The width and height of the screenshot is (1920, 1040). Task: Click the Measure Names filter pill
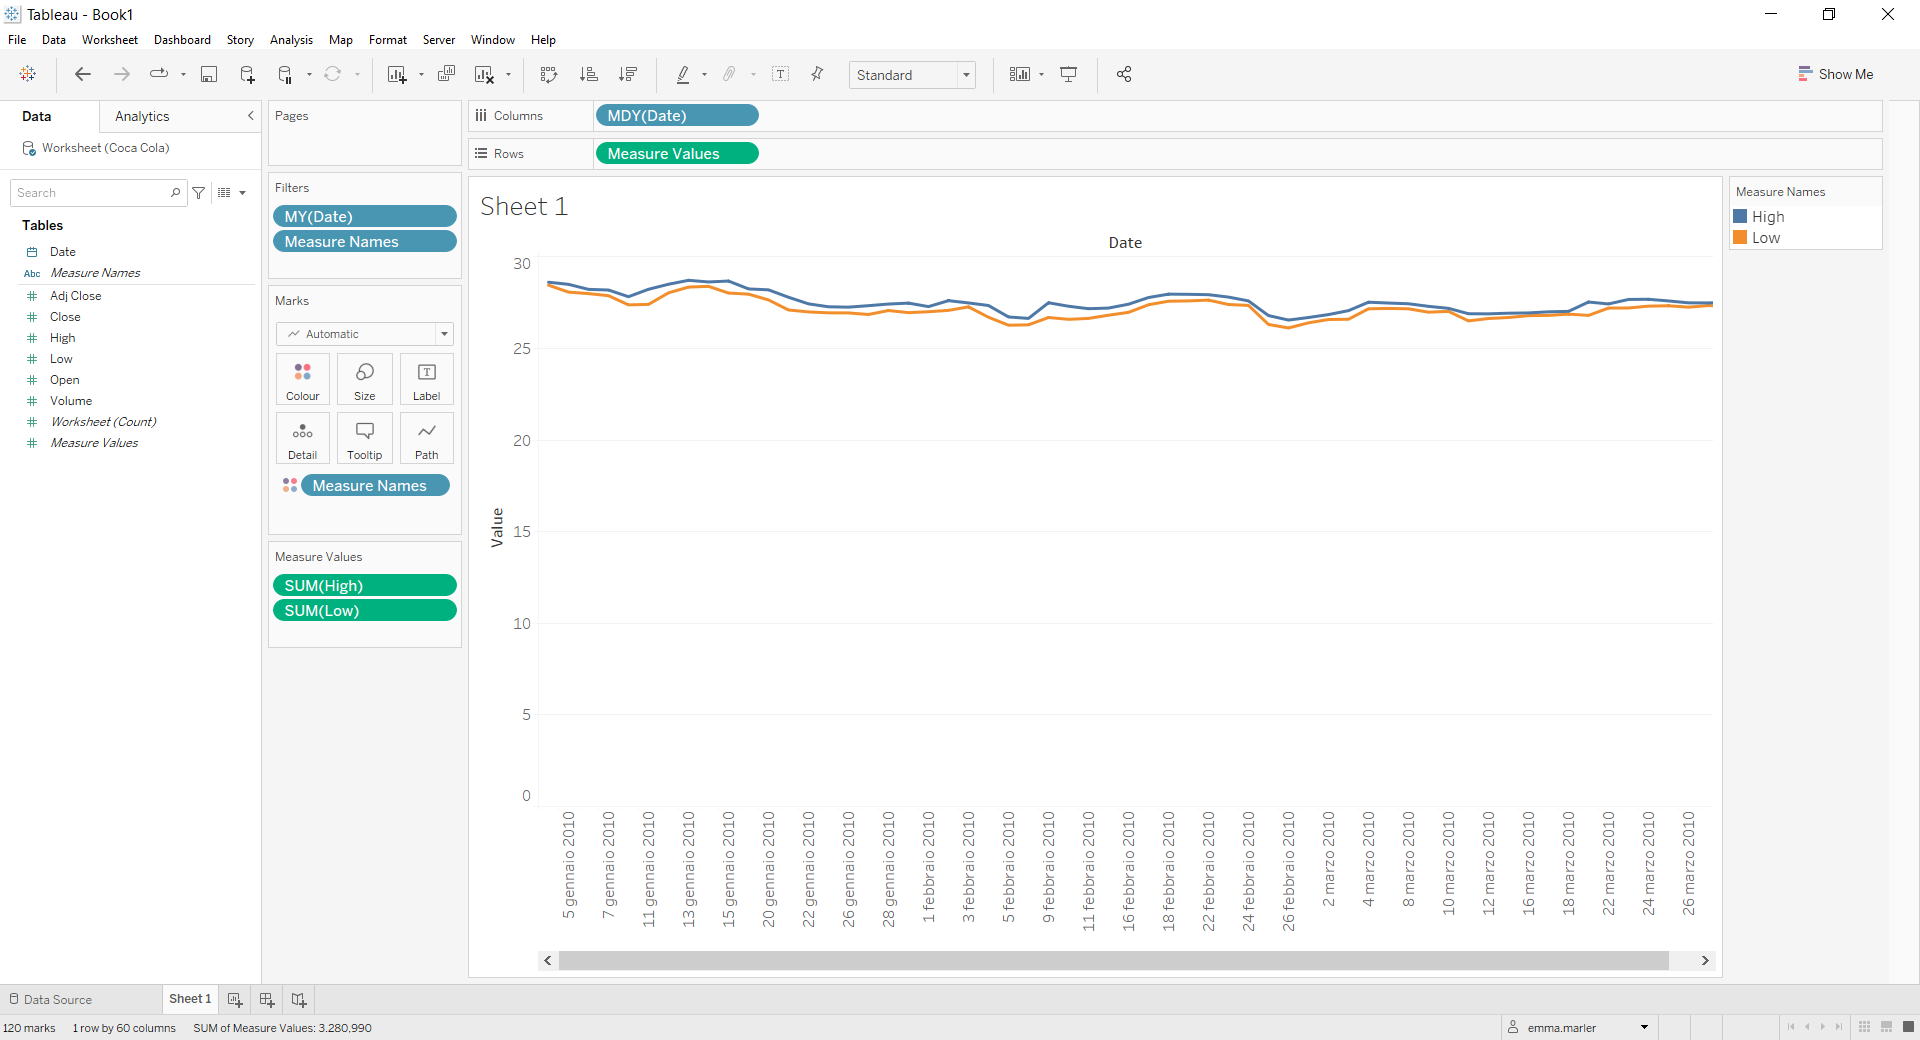364,241
